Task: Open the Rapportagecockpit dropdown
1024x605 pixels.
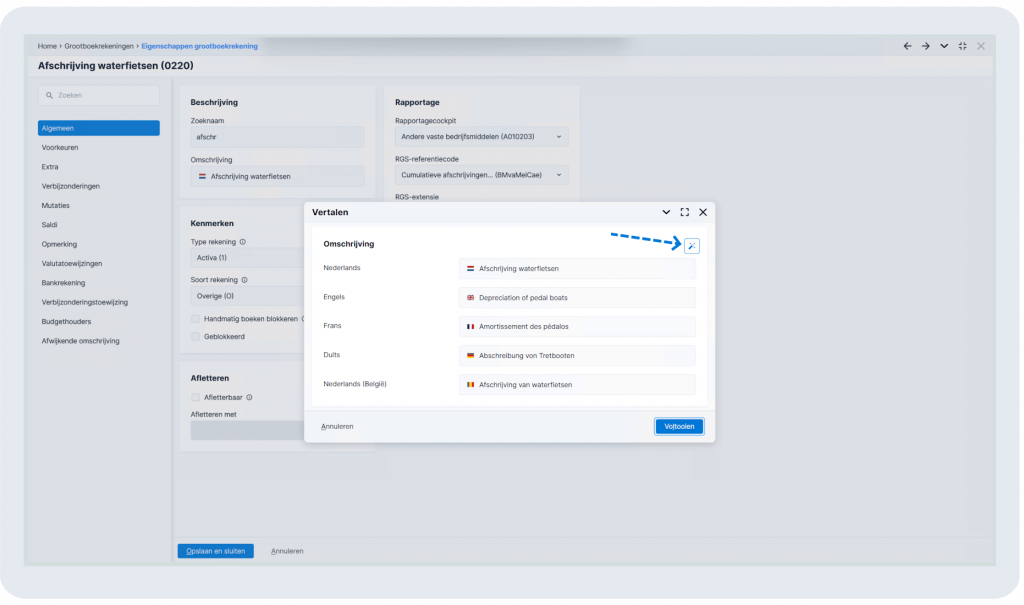Action: (481, 137)
